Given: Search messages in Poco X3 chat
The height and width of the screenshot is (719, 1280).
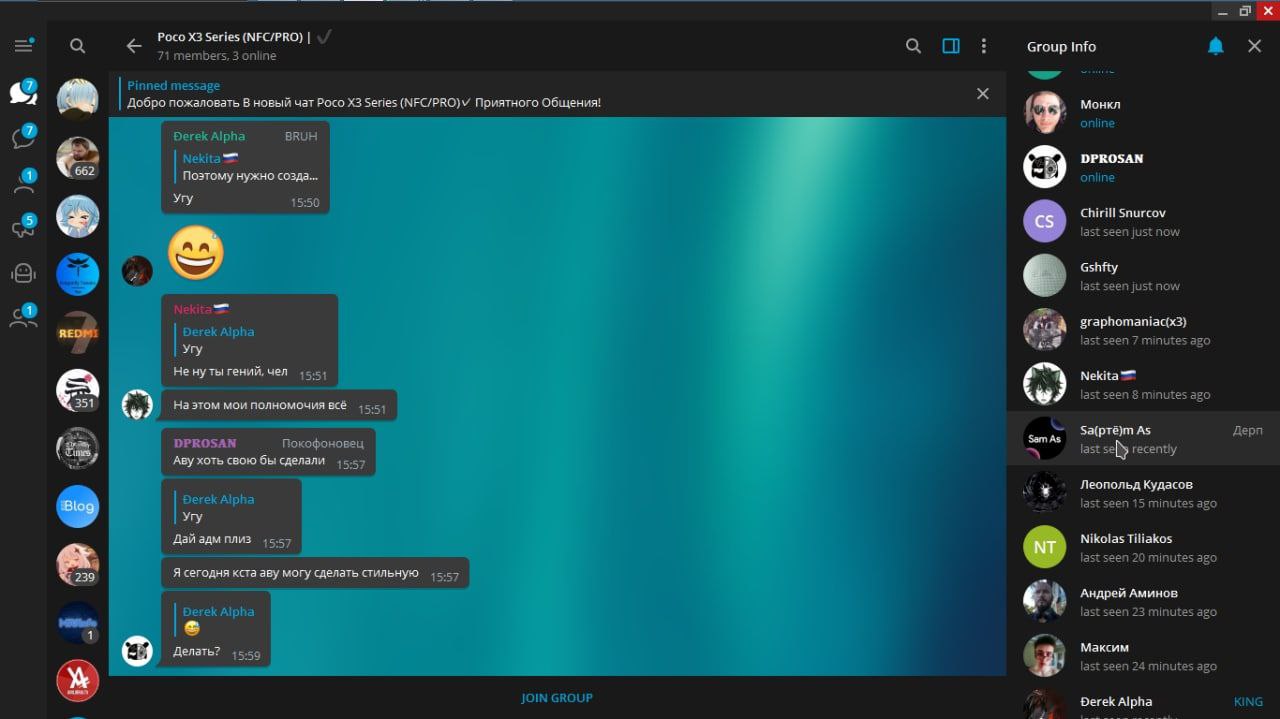Looking at the screenshot, I should (913, 46).
